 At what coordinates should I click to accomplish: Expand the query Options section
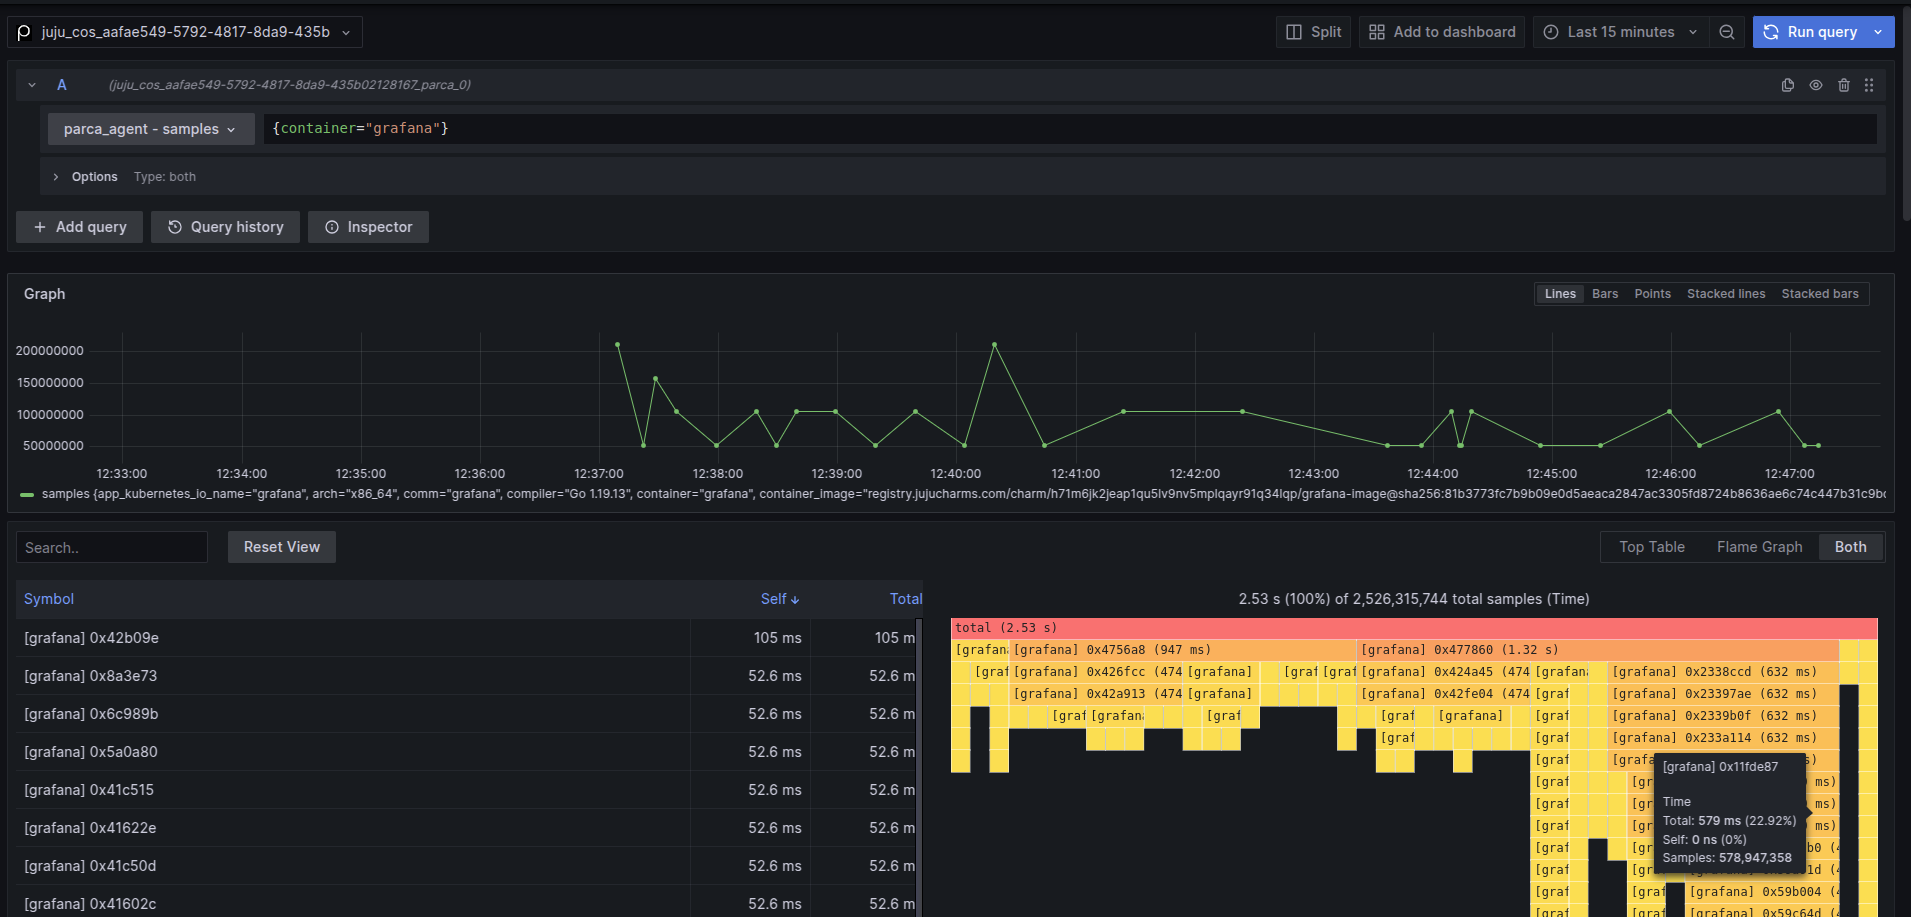coord(94,177)
